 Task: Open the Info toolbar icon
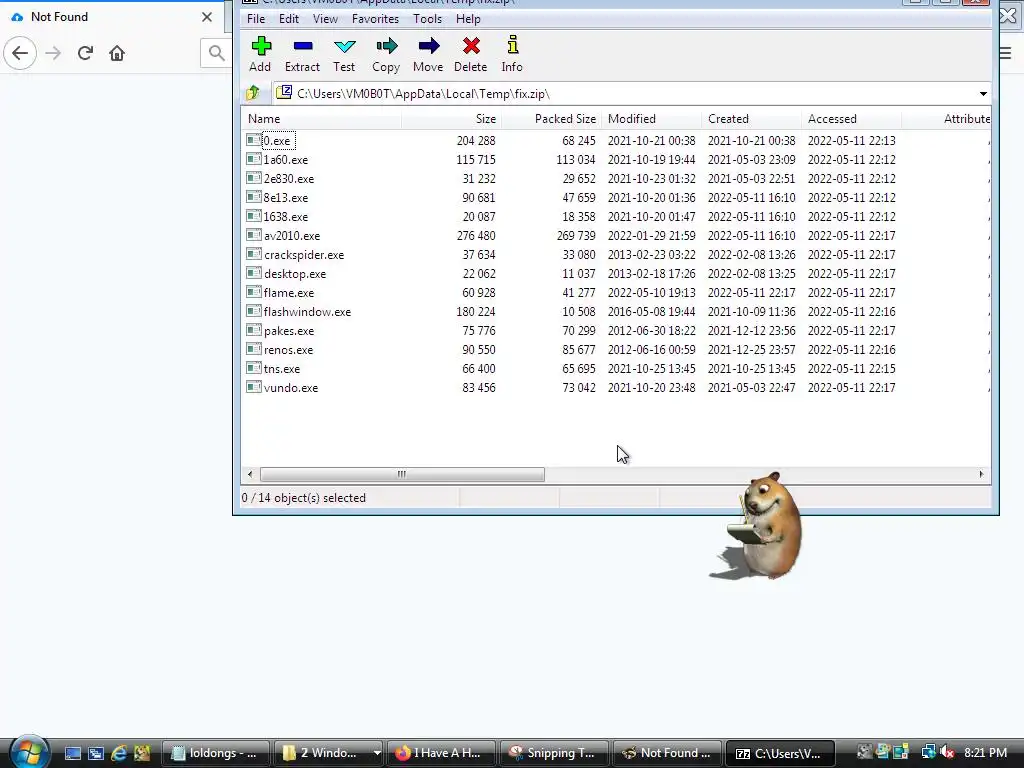click(x=512, y=54)
